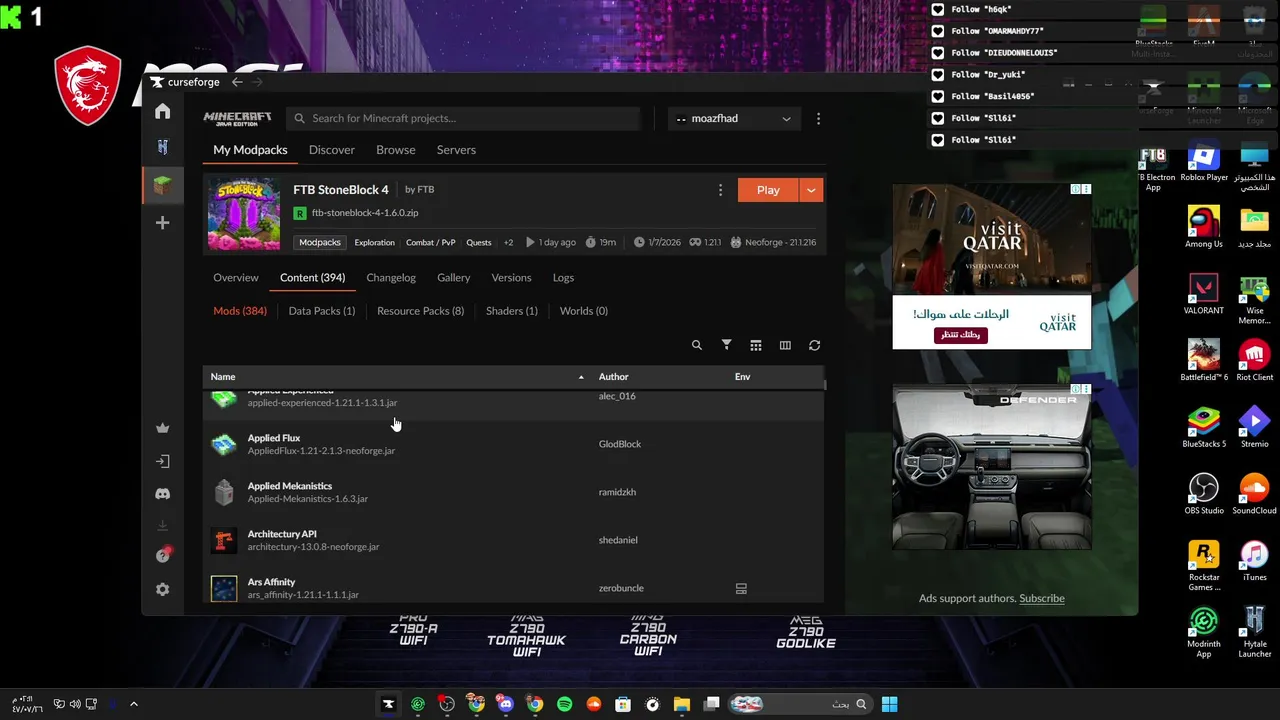The height and width of the screenshot is (720, 1280).
Task: Click the plus icon to add a game
Action: [162, 223]
